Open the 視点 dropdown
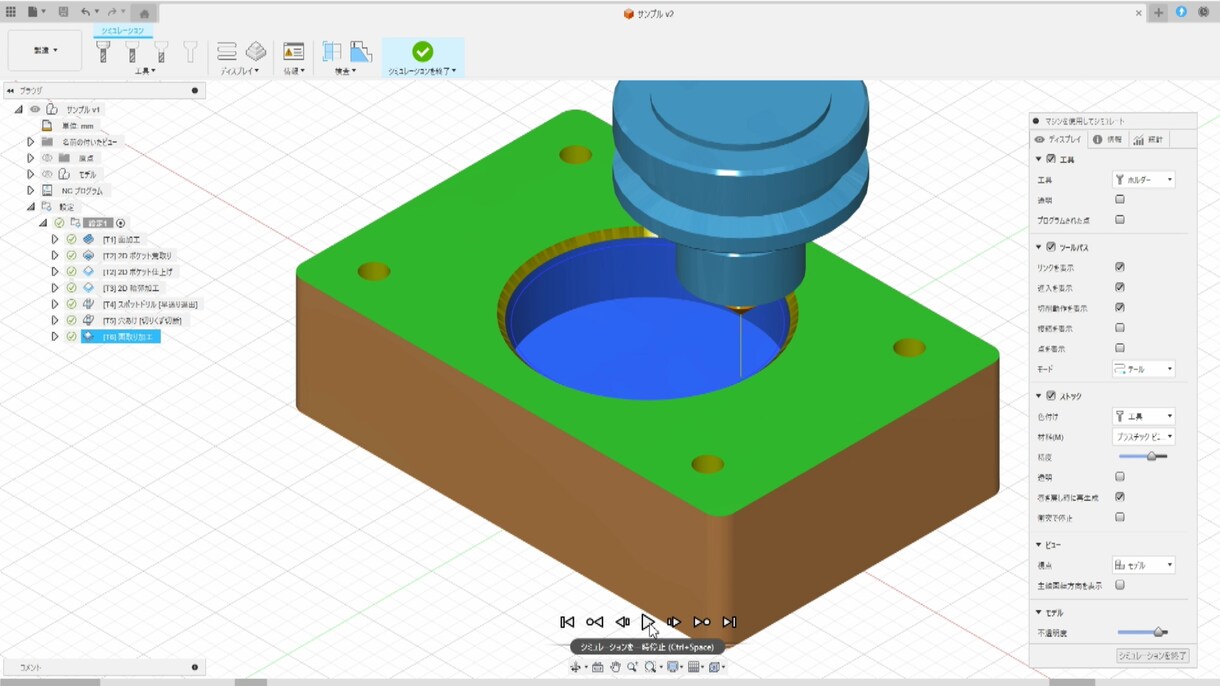Screen dimensions: 1220x686 click(1144, 565)
